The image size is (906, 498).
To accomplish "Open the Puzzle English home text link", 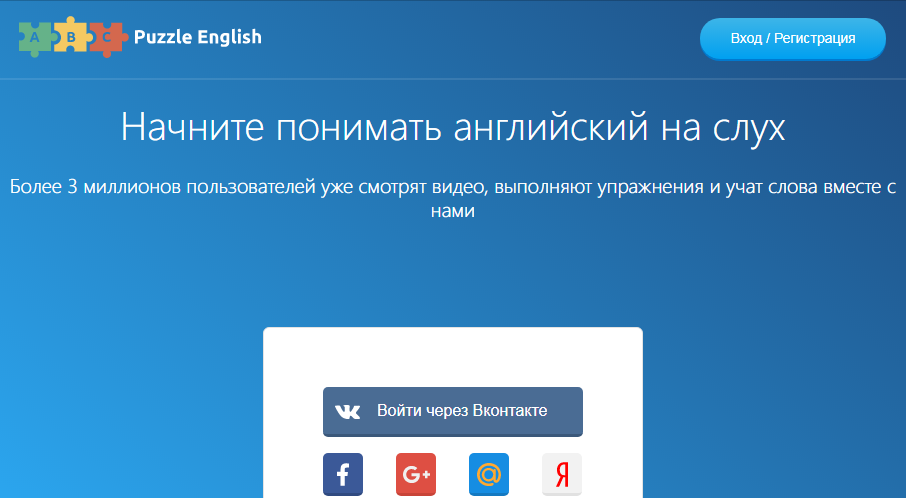I will [198, 37].
